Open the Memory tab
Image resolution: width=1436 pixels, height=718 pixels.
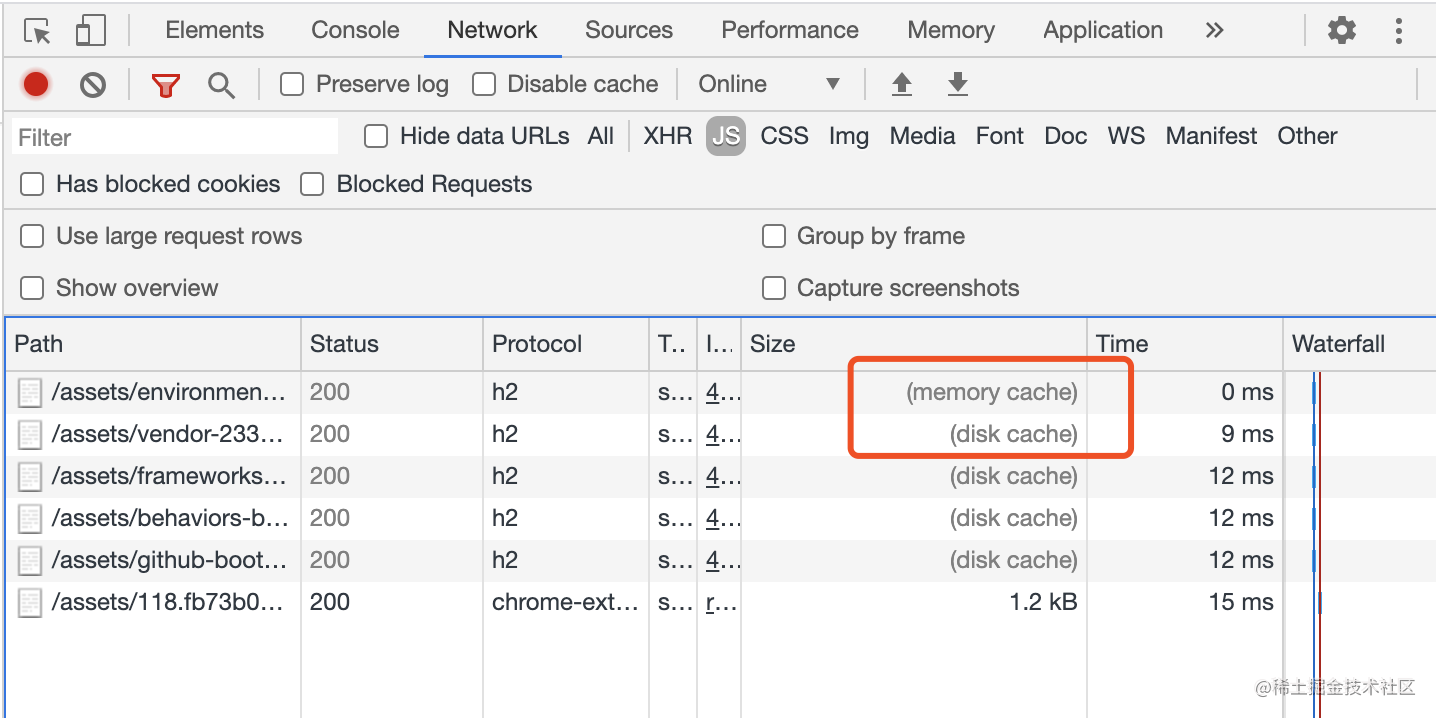pyautogui.click(x=951, y=30)
